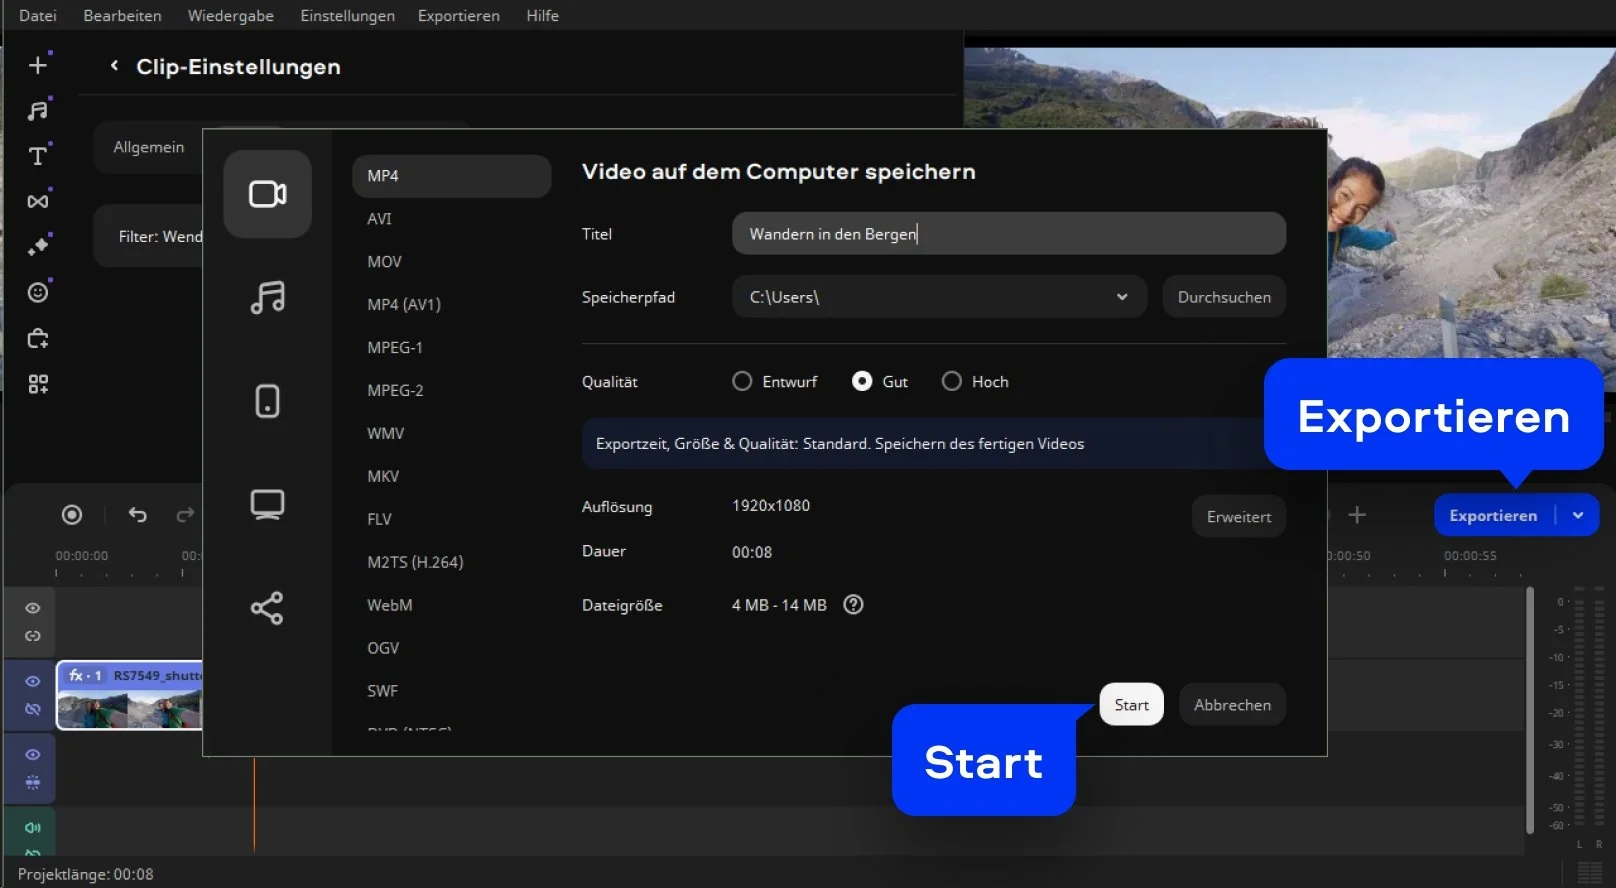The width and height of the screenshot is (1616, 888).
Task: Open the Wiedergabe menu
Action: tap(230, 16)
